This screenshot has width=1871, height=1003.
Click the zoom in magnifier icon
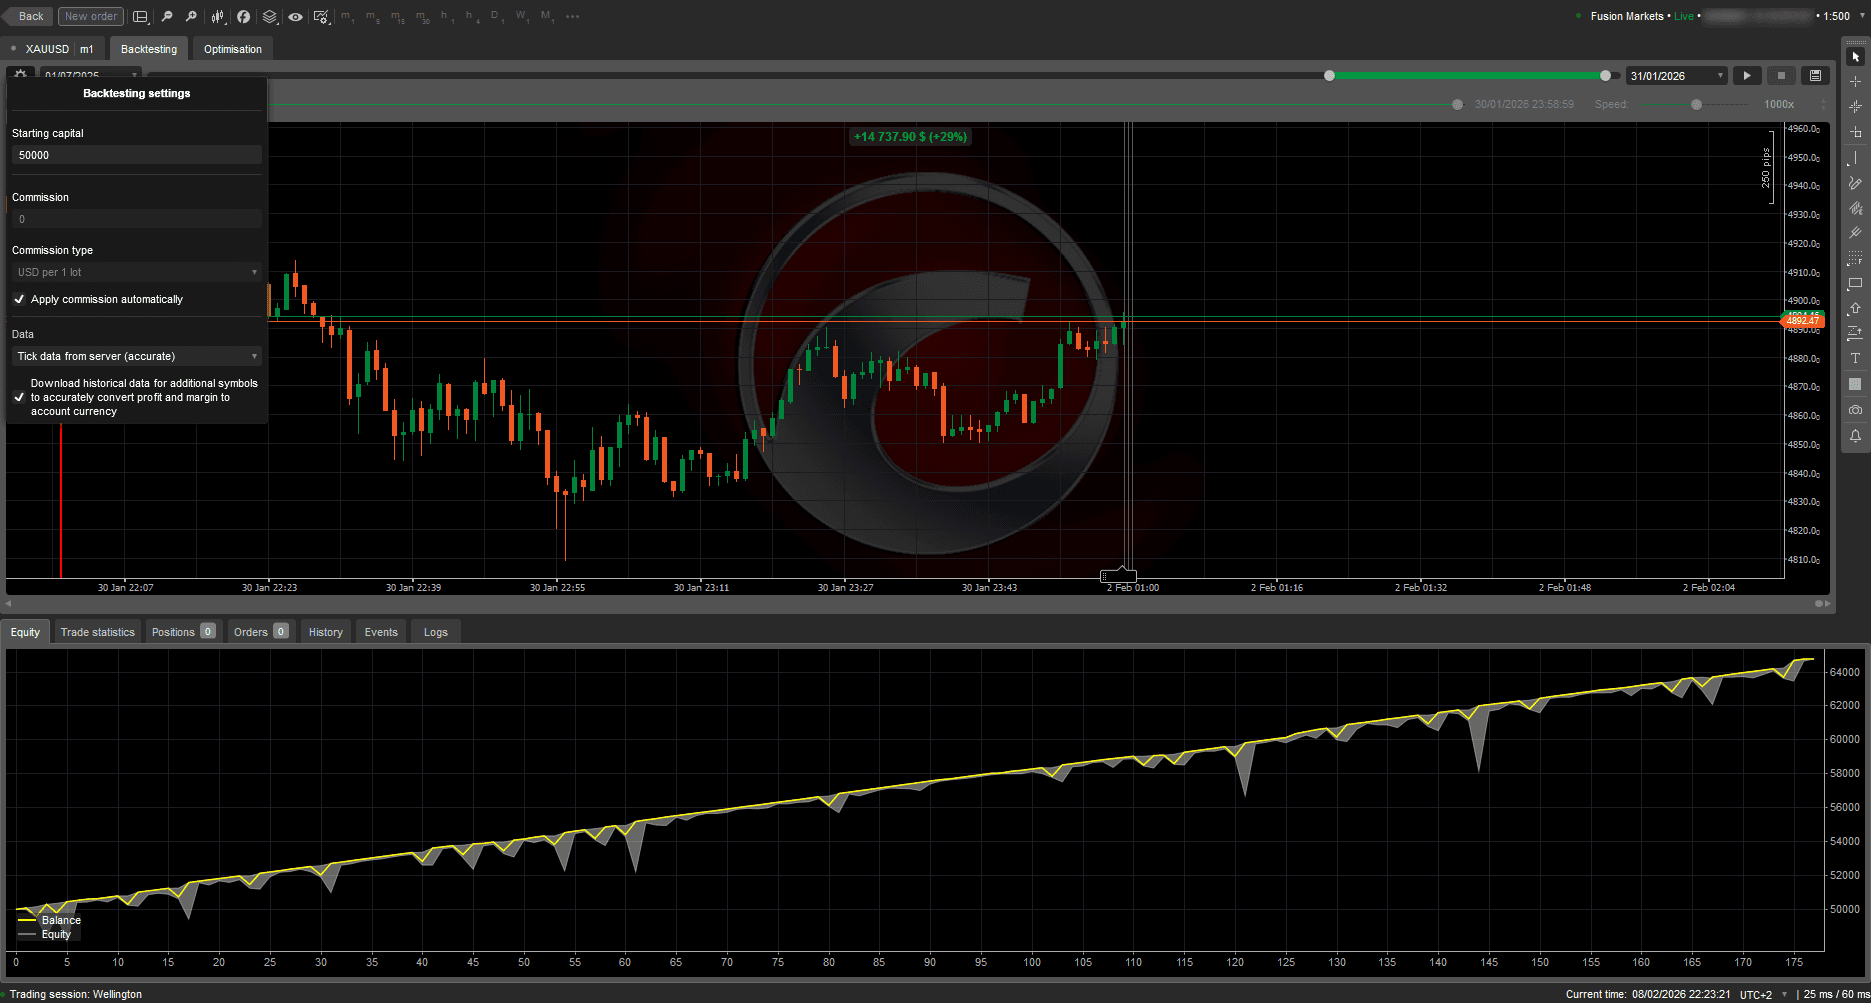(x=193, y=16)
